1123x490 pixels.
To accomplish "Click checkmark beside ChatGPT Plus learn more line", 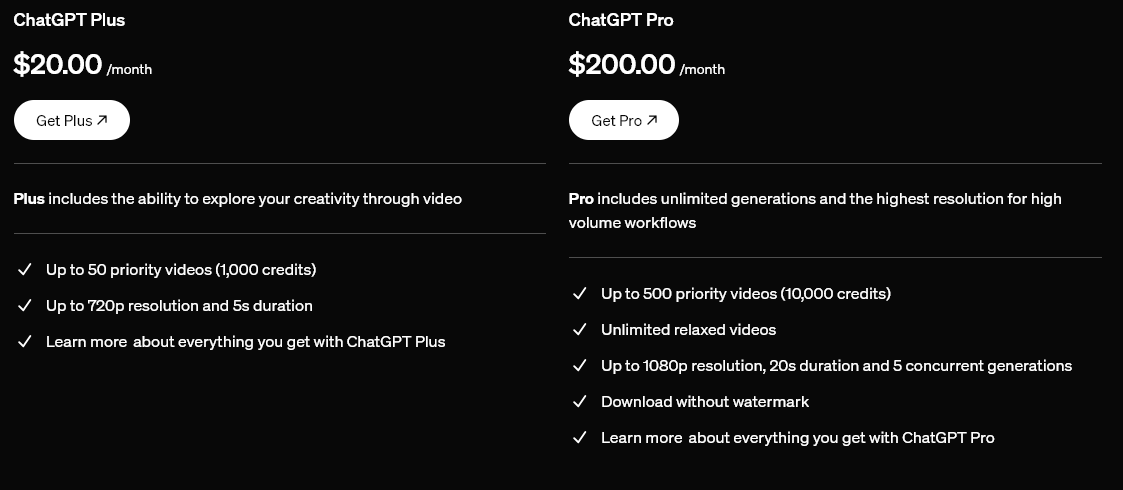I will [x=25, y=342].
